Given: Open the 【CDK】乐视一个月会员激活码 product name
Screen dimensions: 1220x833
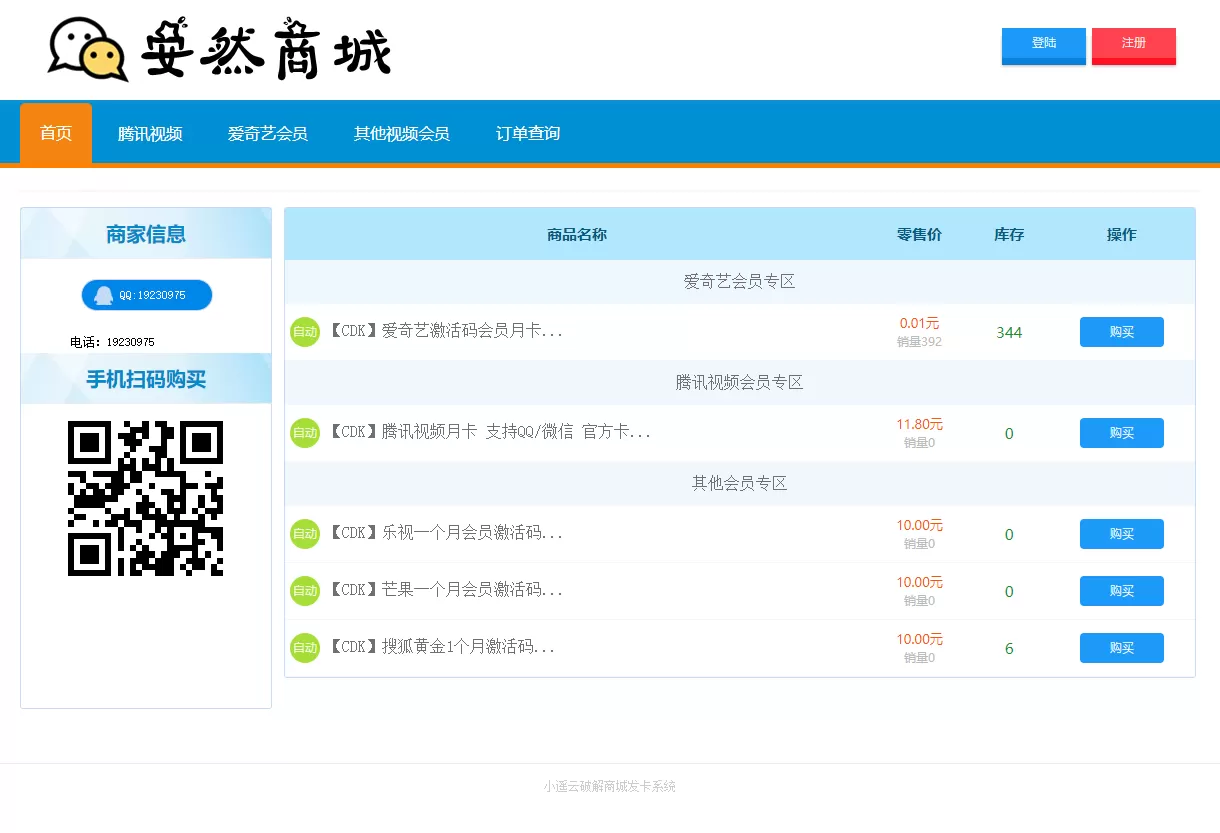Looking at the screenshot, I should pyautogui.click(x=445, y=533).
